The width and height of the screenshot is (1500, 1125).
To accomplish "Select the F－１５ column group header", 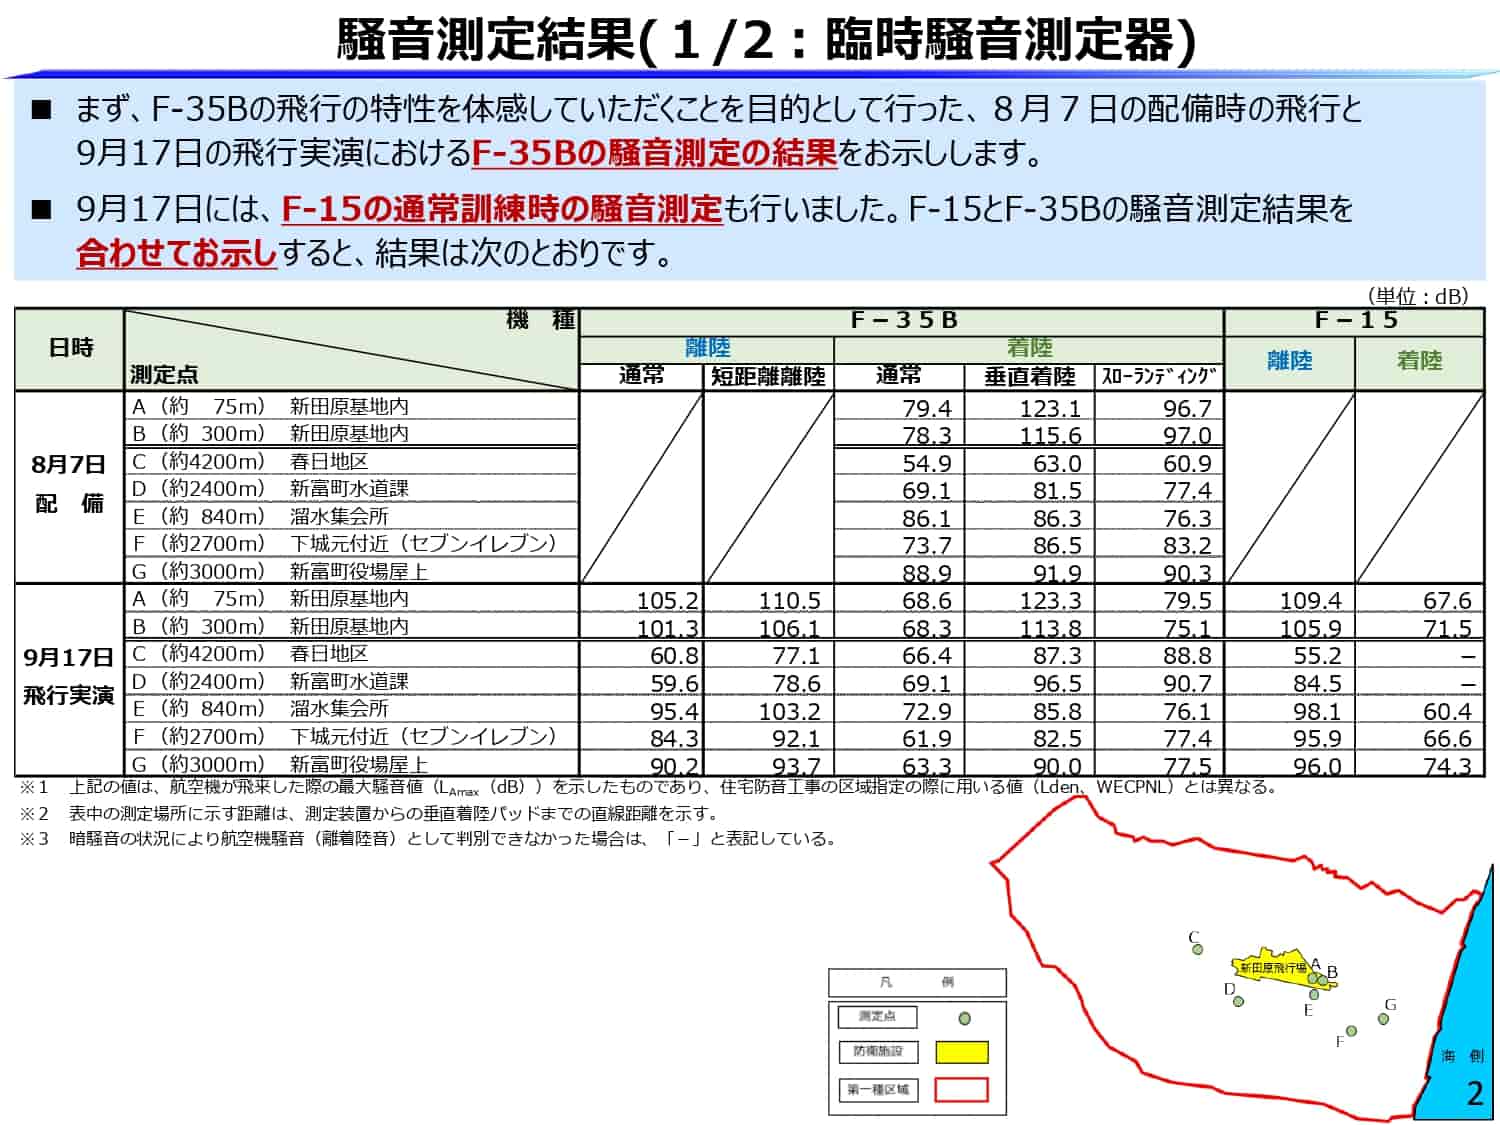I will 1354,321.
